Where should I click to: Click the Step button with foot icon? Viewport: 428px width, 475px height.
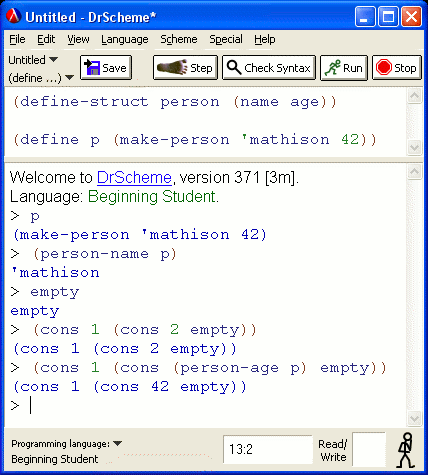point(185,68)
